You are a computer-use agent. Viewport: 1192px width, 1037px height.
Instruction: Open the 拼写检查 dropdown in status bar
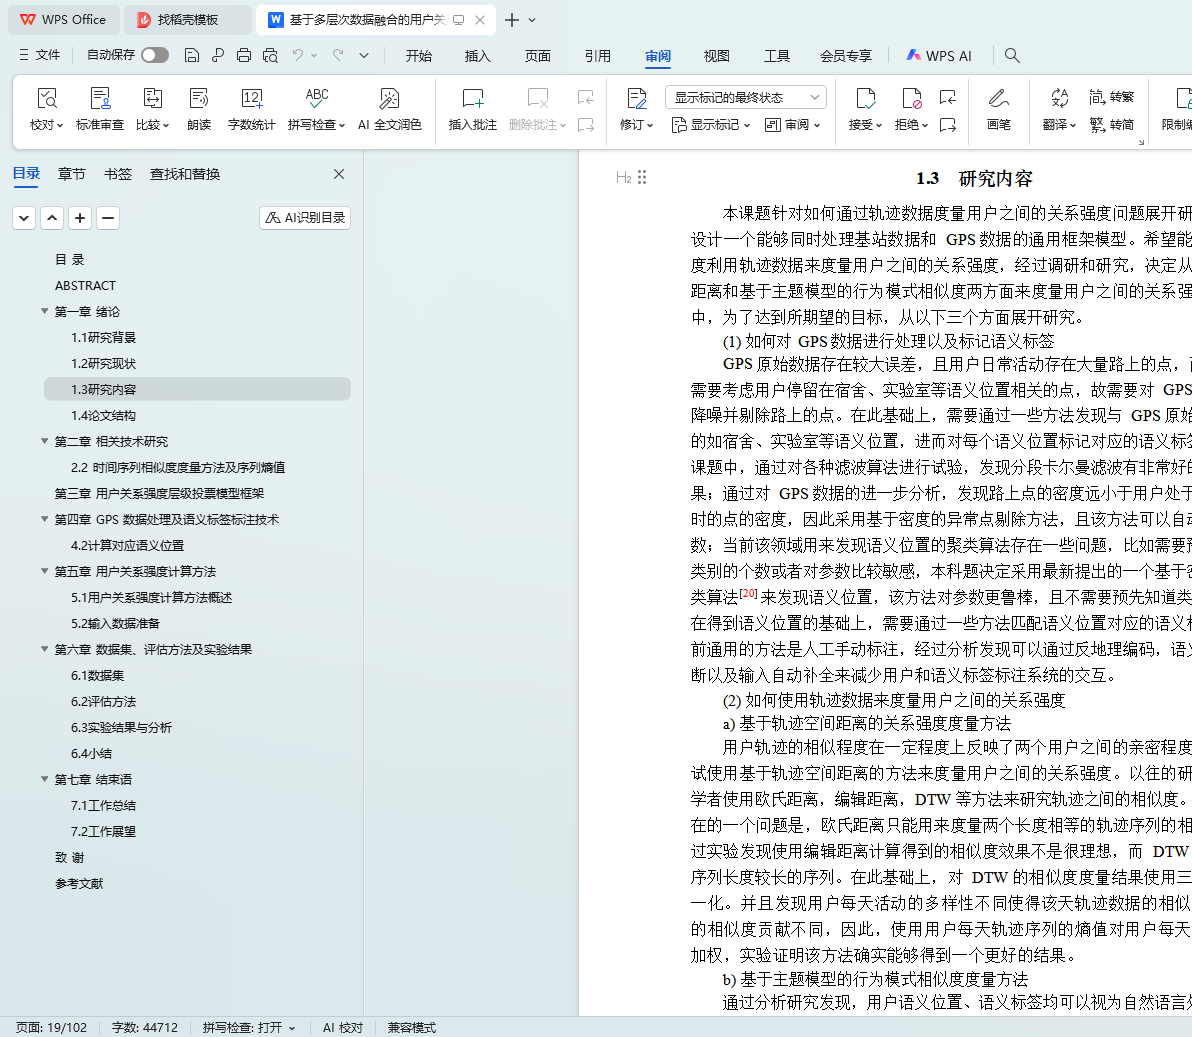tap(249, 1028)
